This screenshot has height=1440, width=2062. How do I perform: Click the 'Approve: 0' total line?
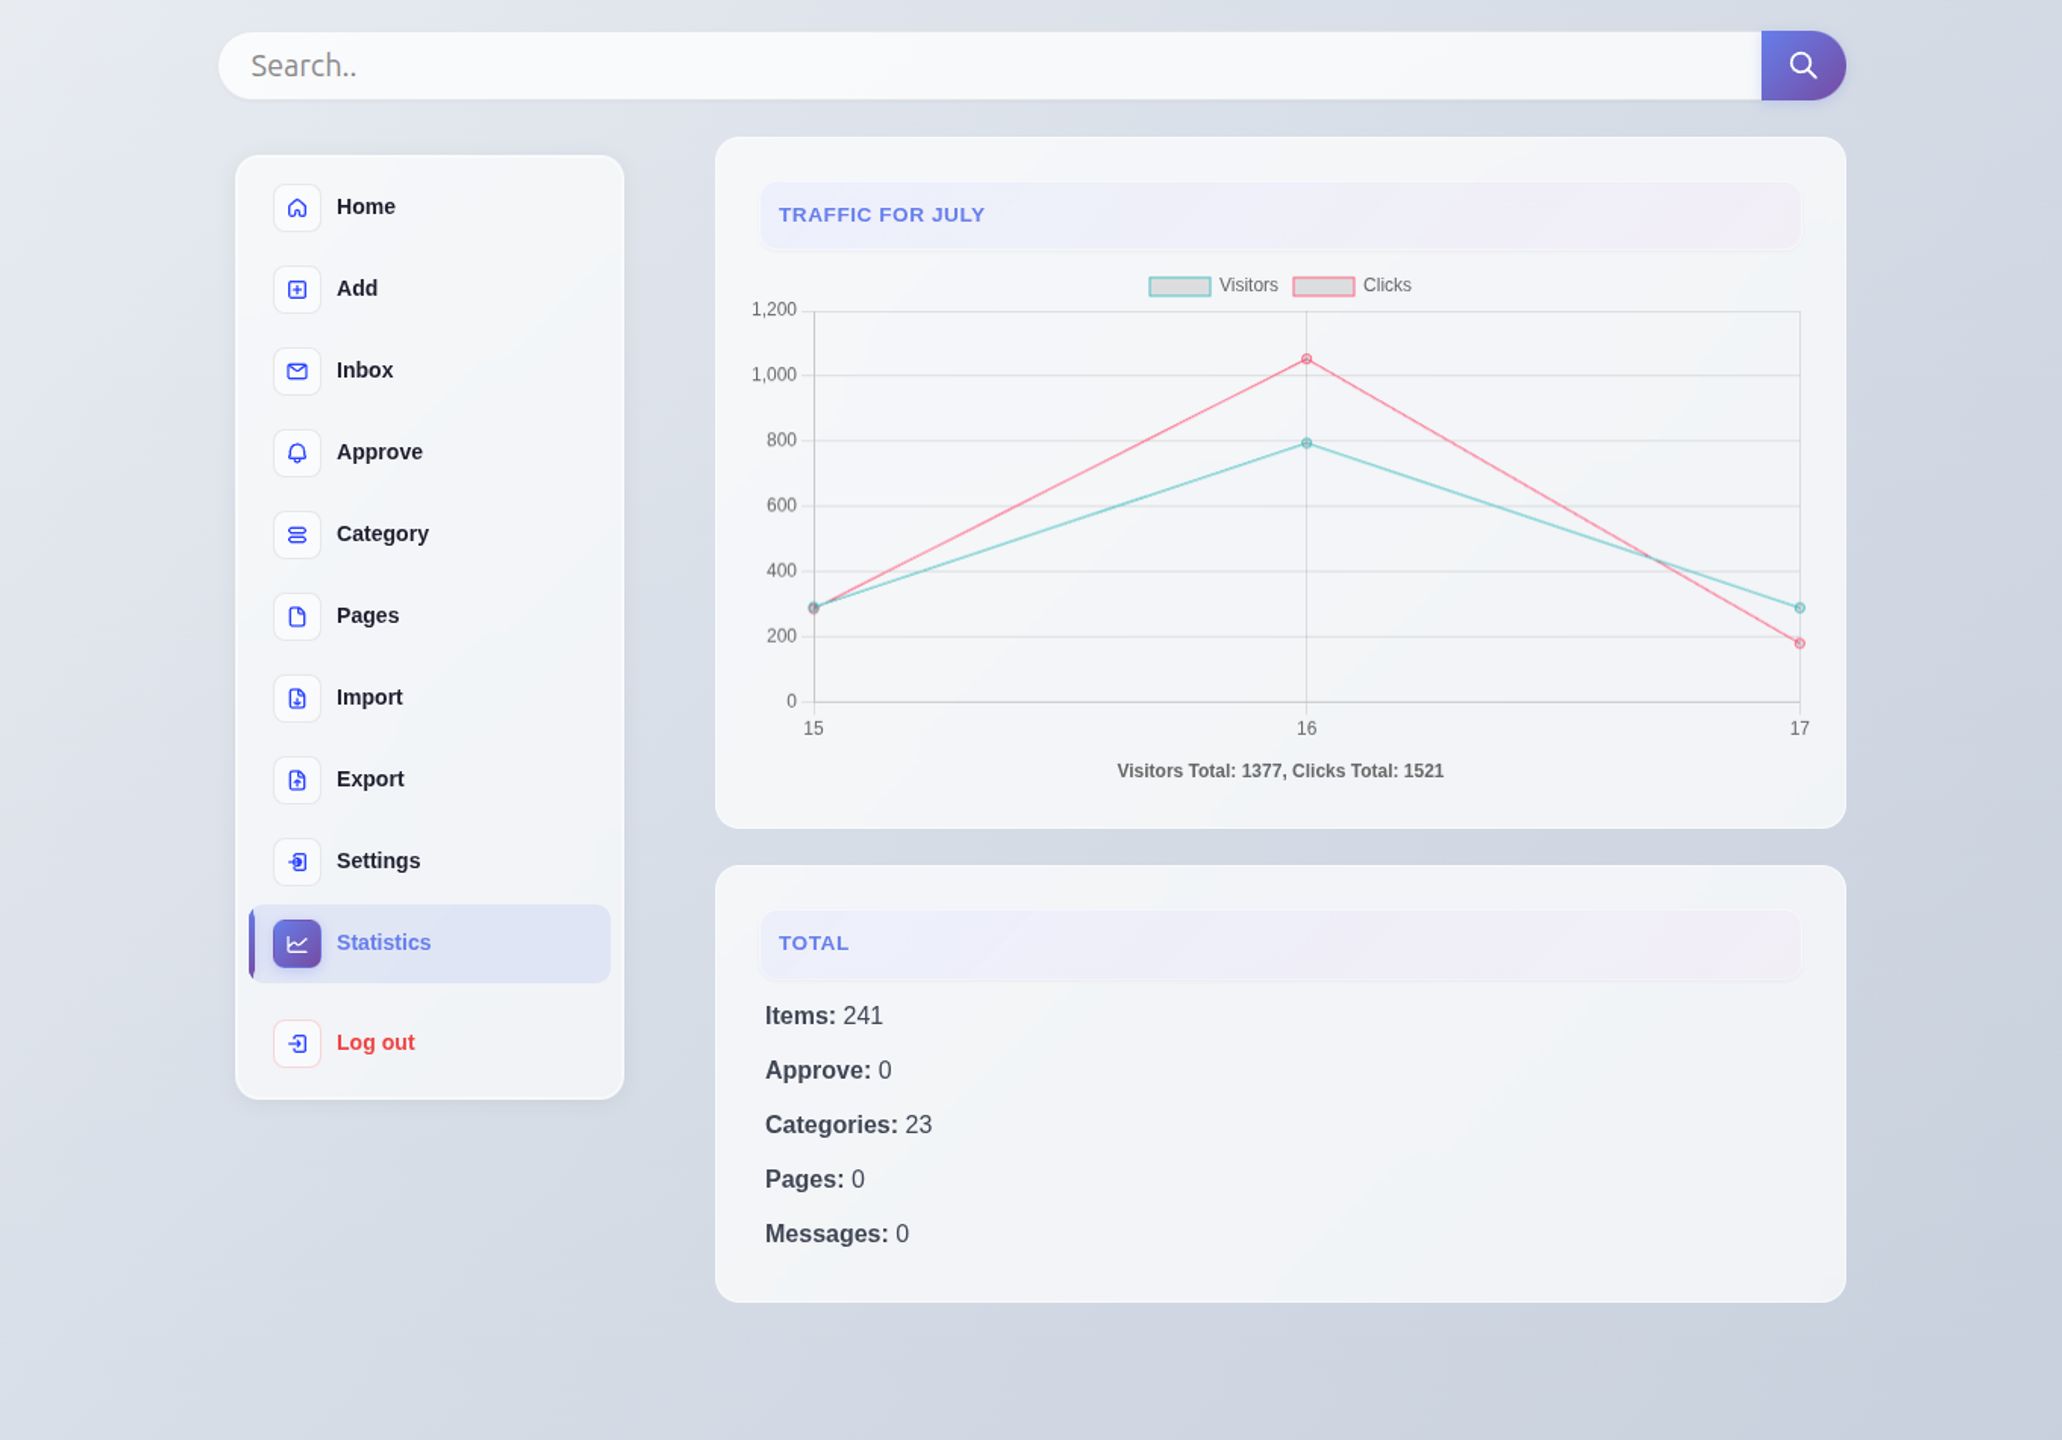point(828,1071)
